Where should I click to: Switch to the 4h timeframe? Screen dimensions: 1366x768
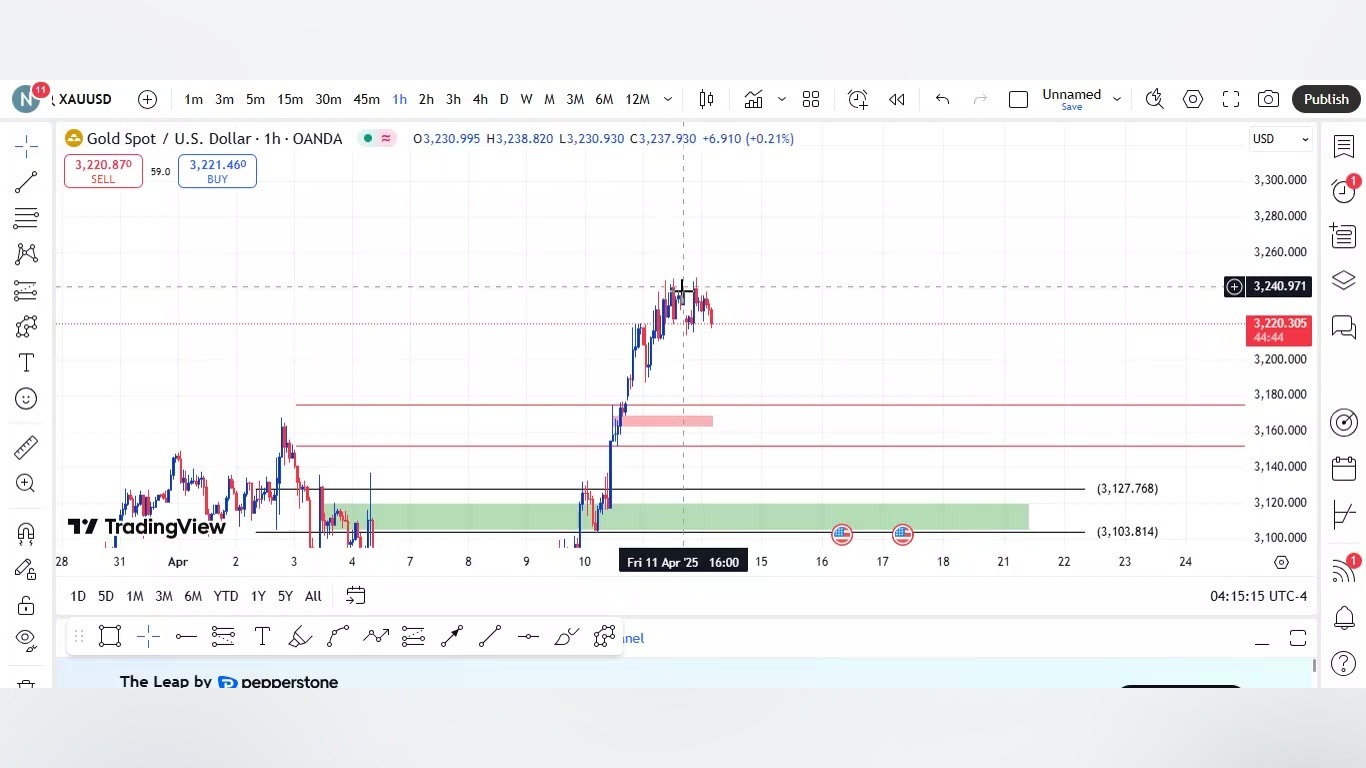[x=480, y=99]
